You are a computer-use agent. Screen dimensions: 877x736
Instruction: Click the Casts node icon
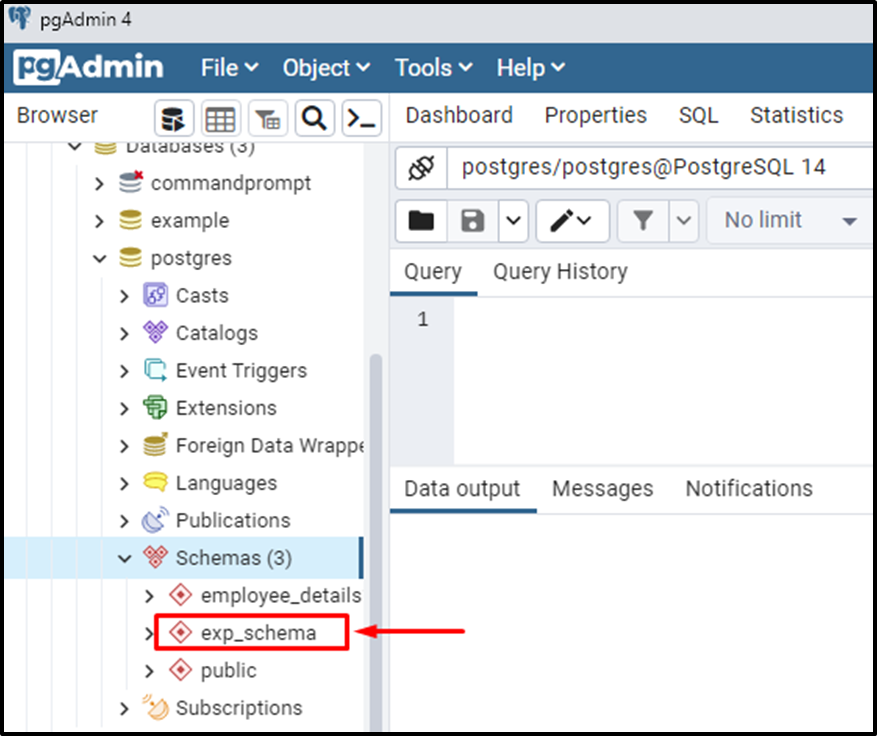coord(155,295)
